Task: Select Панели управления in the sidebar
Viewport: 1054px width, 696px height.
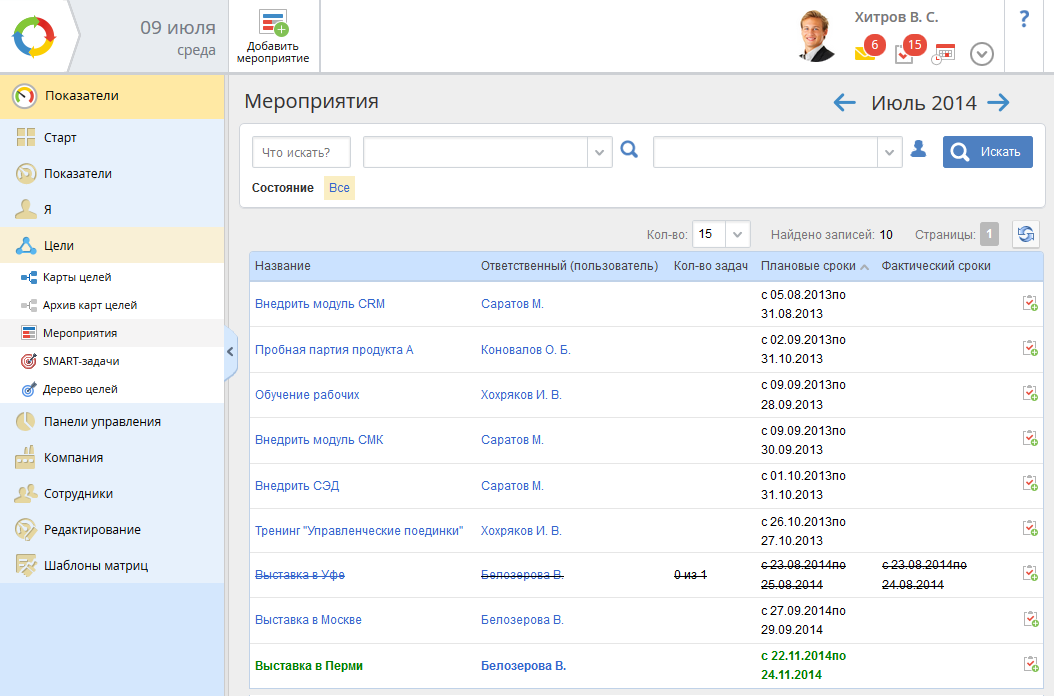Action: coord(102,421)
